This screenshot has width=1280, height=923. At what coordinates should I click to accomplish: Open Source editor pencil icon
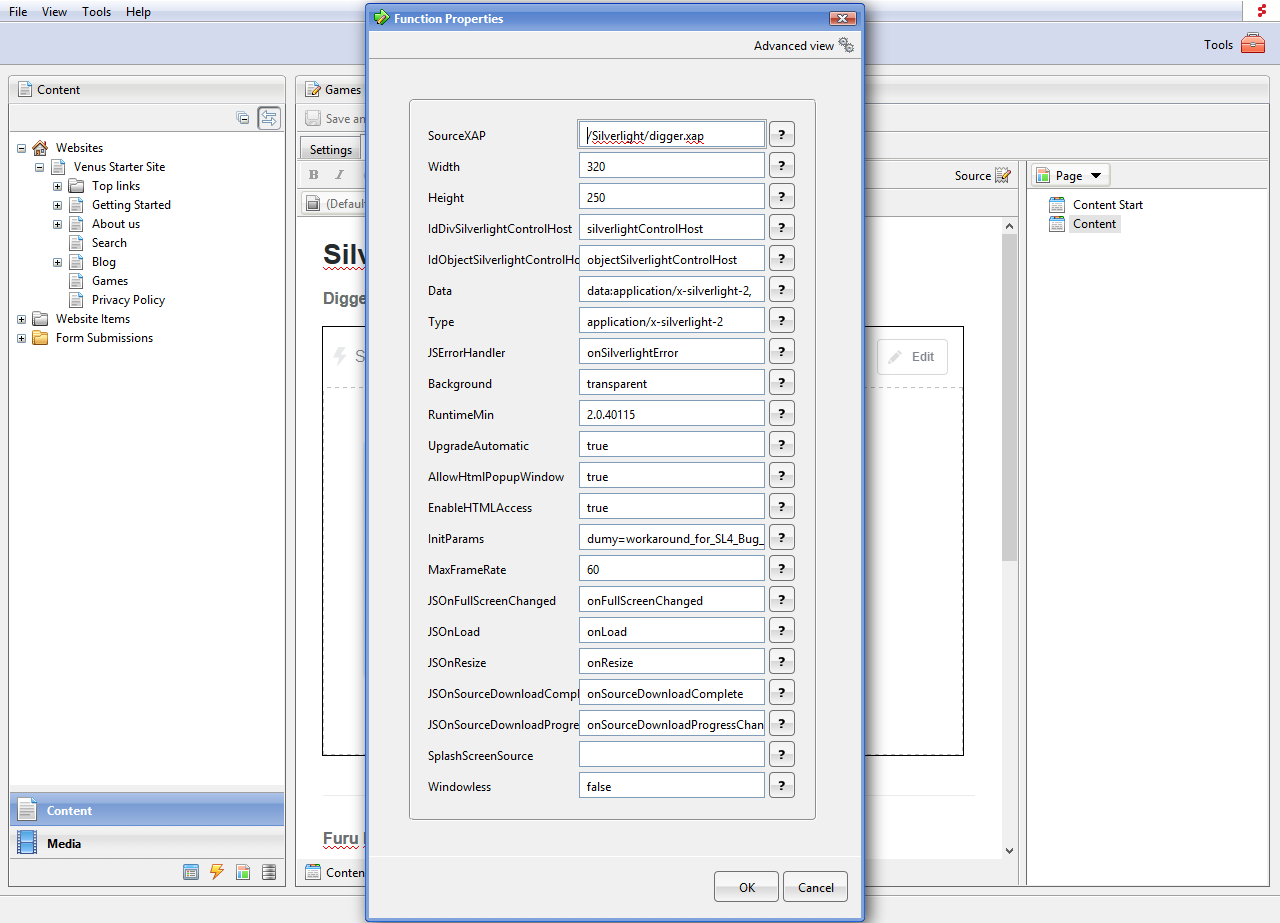[x=1002, y=175]
